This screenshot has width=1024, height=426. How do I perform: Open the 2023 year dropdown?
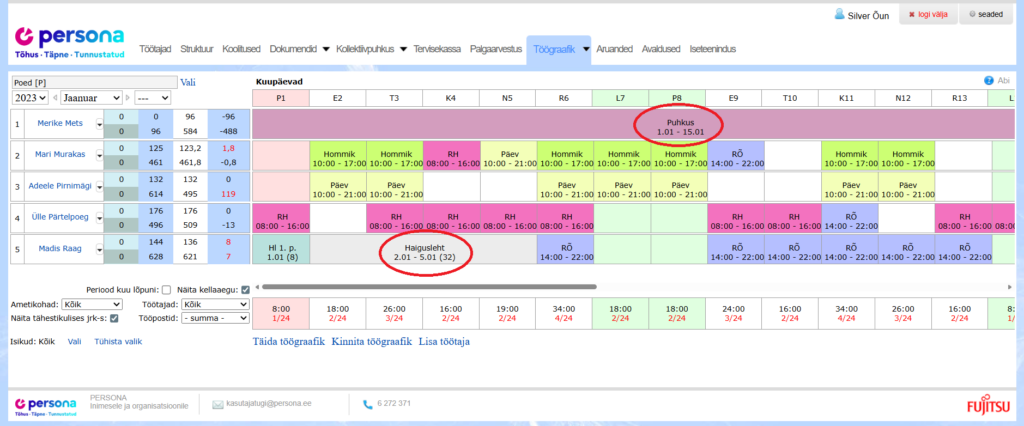pos(28,98)
